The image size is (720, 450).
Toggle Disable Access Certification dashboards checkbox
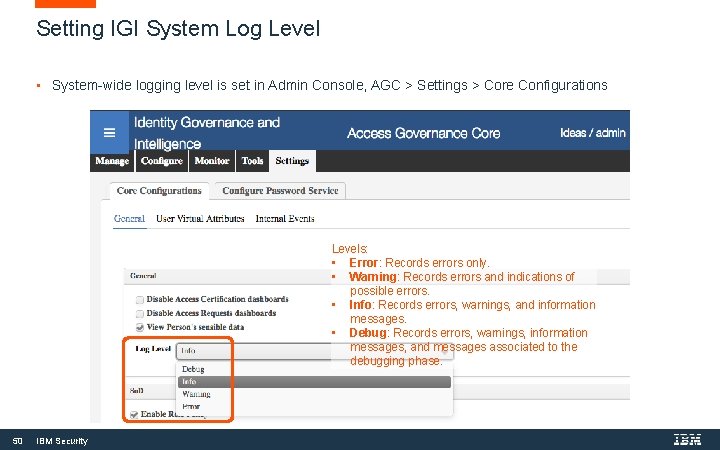pos(140,300)
